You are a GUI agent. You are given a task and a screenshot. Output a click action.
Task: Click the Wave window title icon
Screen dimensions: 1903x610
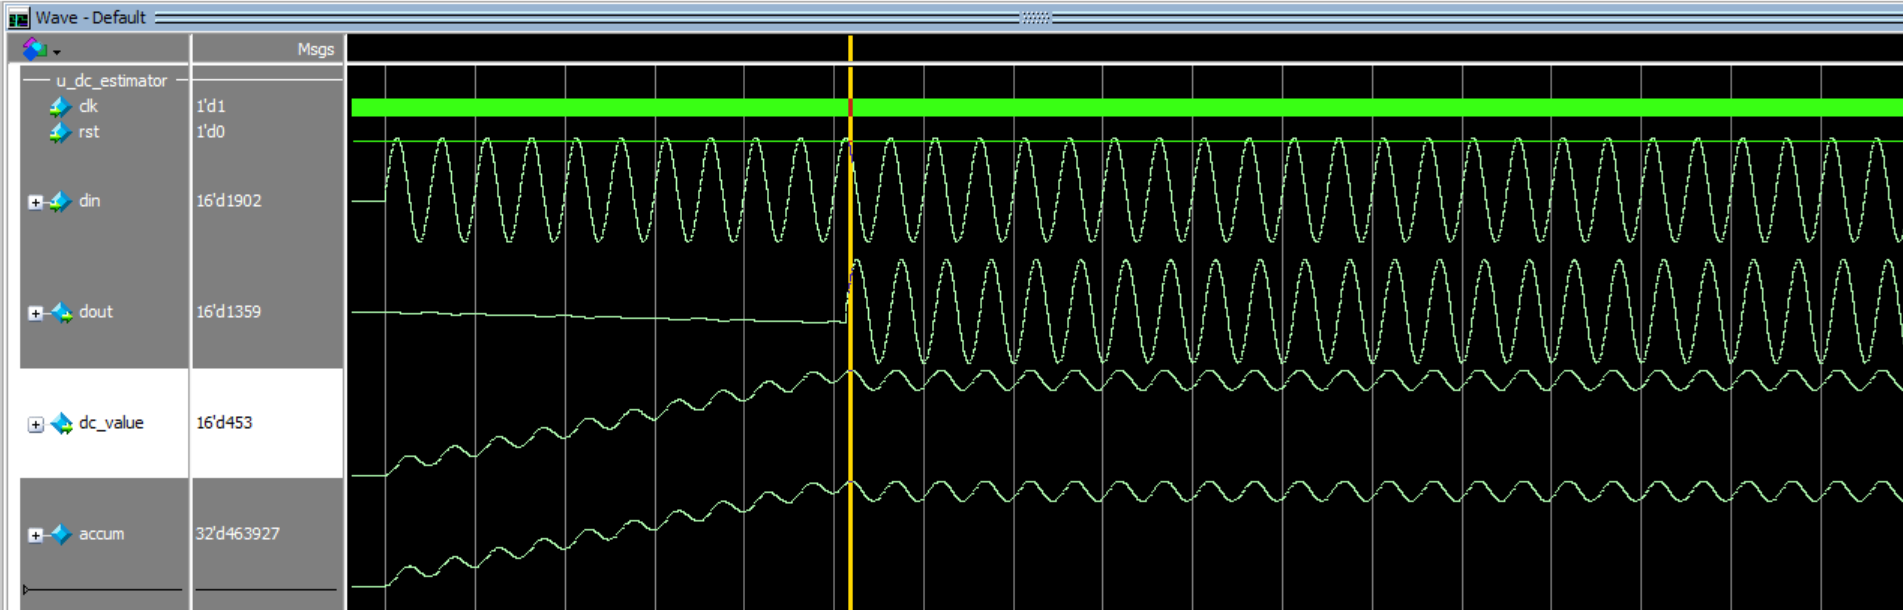[x=18, y=18]
